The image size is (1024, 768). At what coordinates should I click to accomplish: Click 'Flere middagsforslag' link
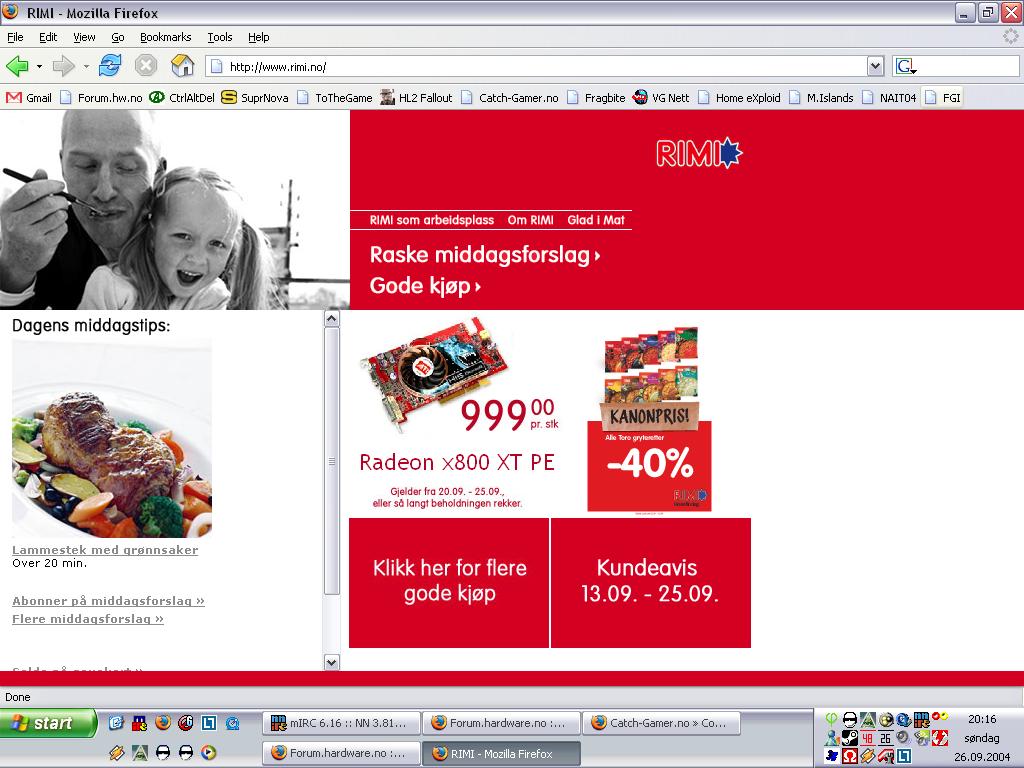[x=88, y=619]
